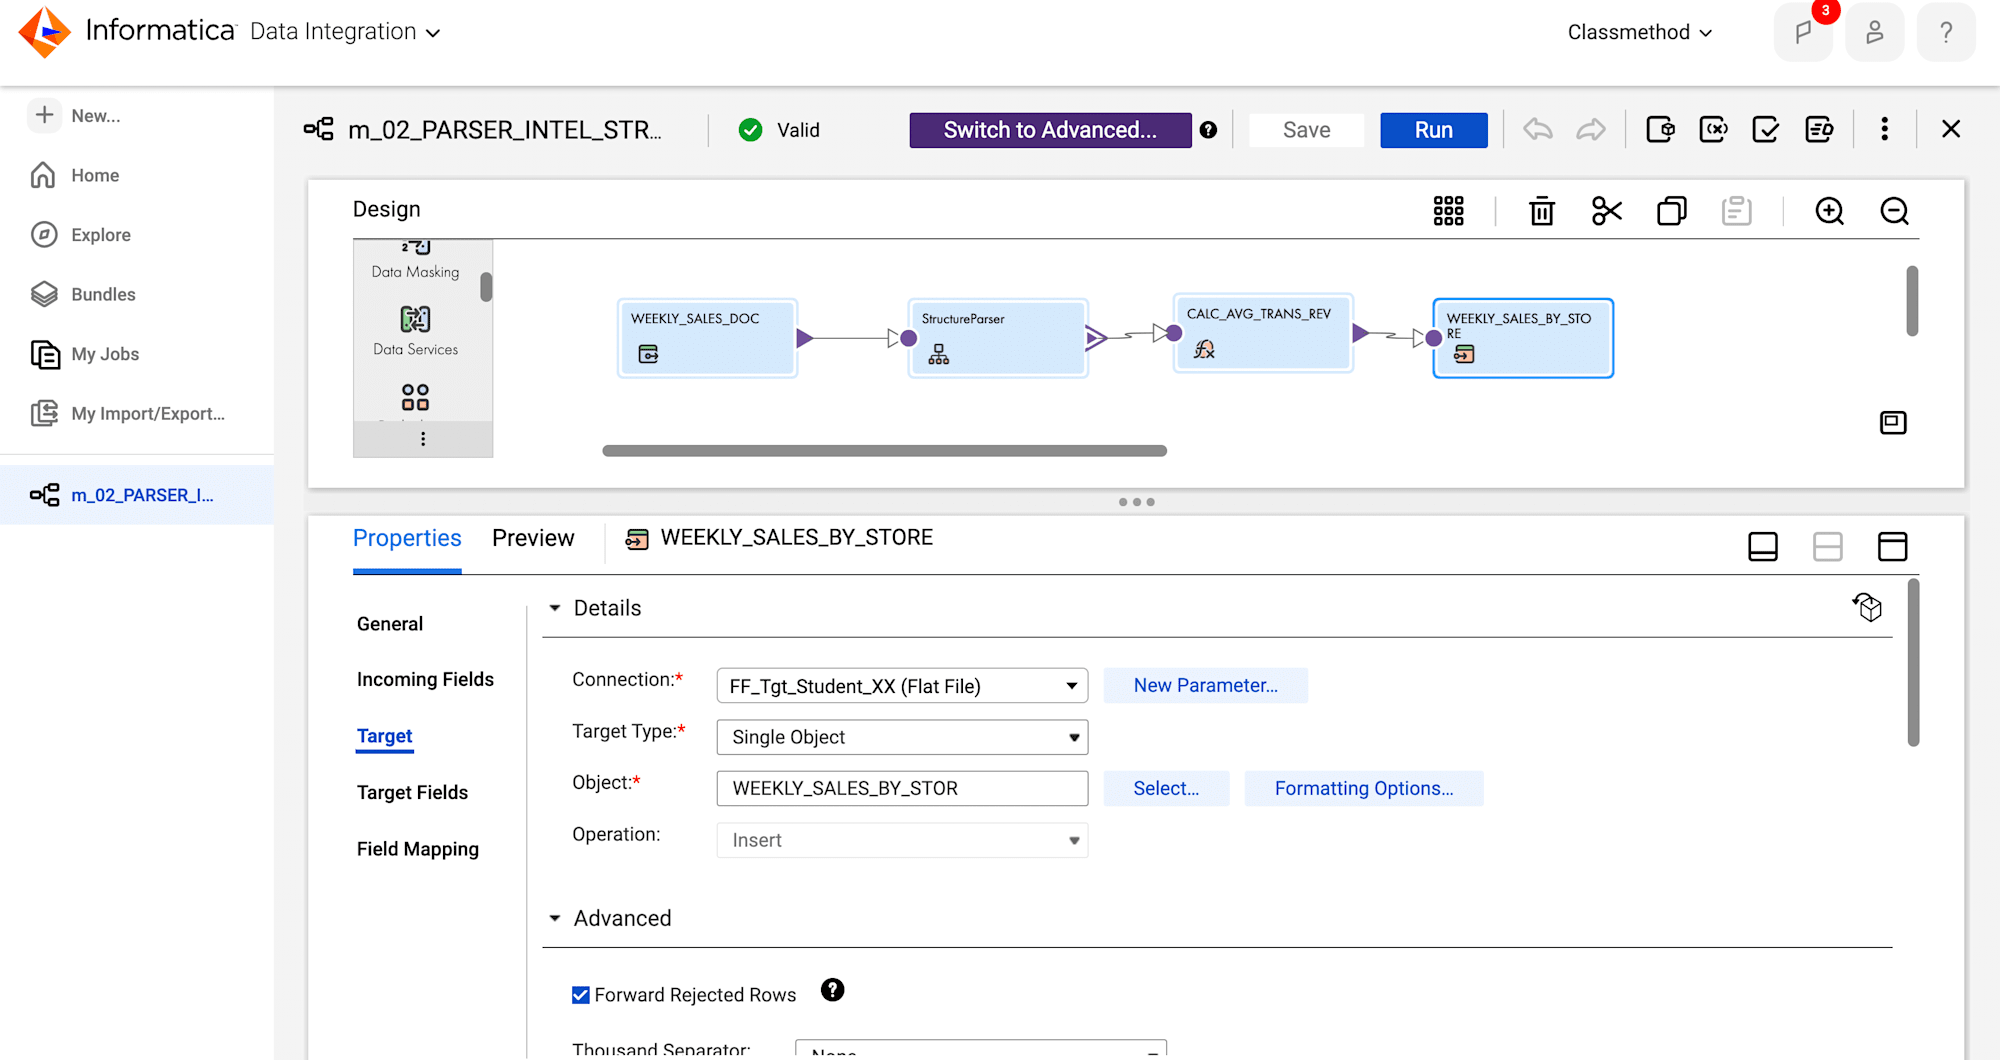Click the zoom out magnifier icon
Image resolution: width=2000 pixels, height=1060 pixels.
[1894, 211]
